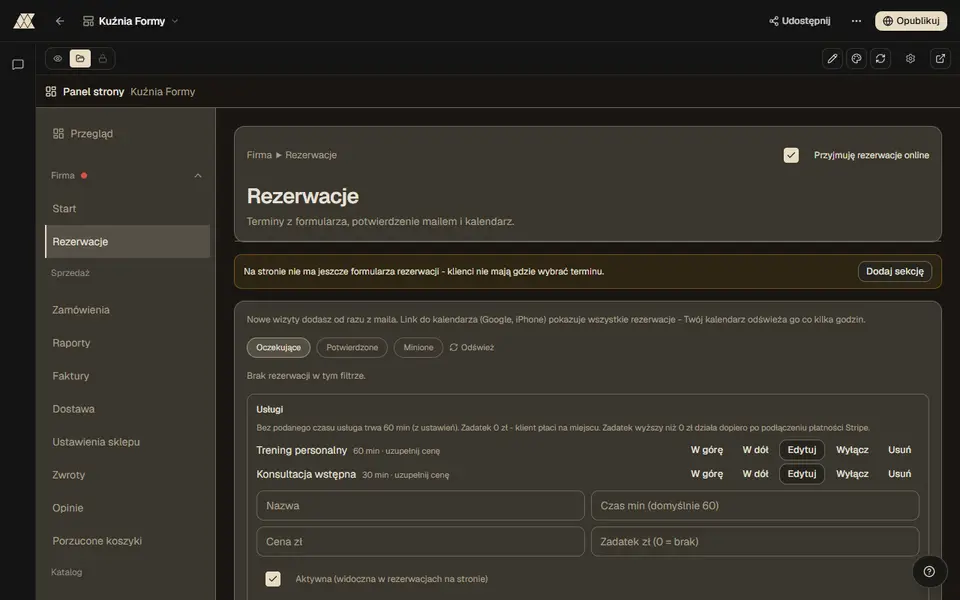Screen dimensions: 960x600
Task: Click the pencil edit icon
Action: 832,59
